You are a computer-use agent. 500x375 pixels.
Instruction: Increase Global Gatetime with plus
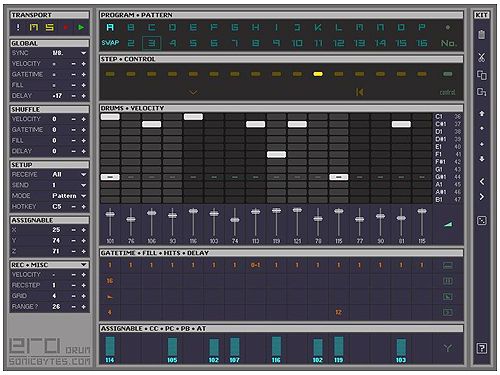(x=84, y=74)
